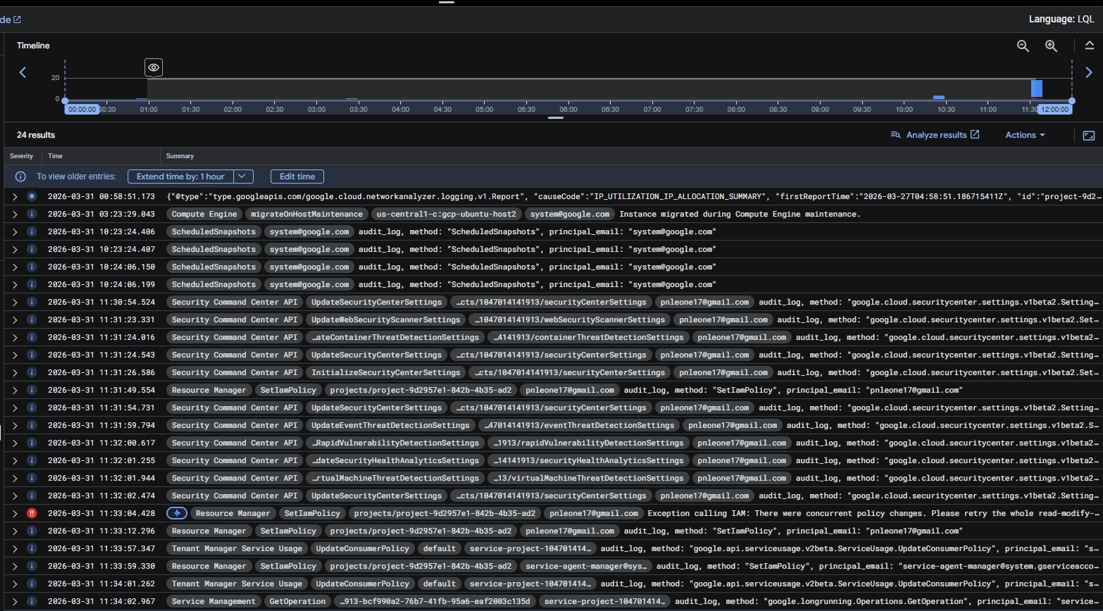Open results in full screen view
The image size is (1103, 611).
(x=1088, y=135)
